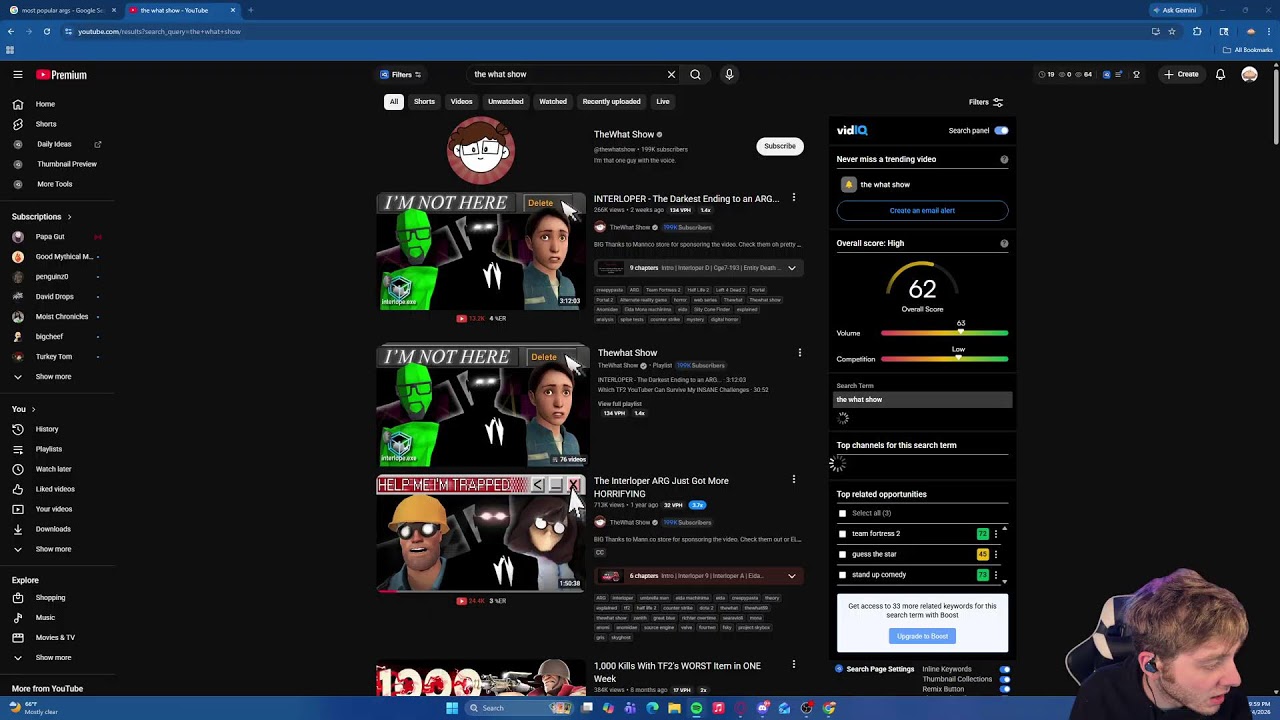
Task: Open the YouTube guide hamburger menu
Action: click(x=18, y=74)
